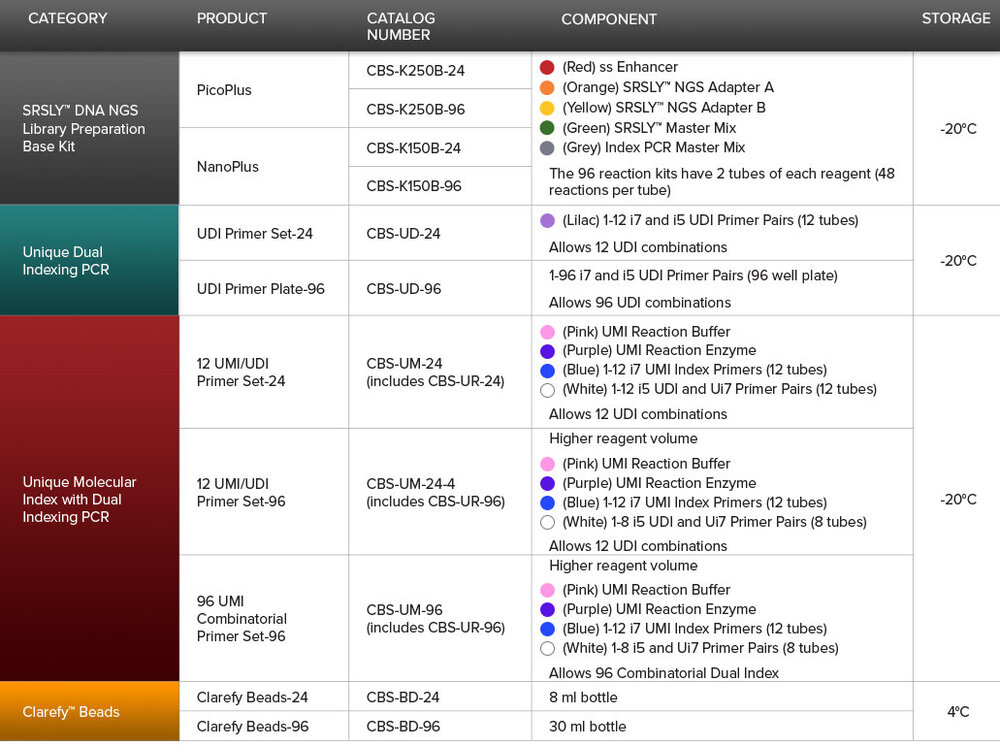
Task: Select the Unique Molecular Index with Dual Indexing PCR cell
Action: tap(89, 499)
